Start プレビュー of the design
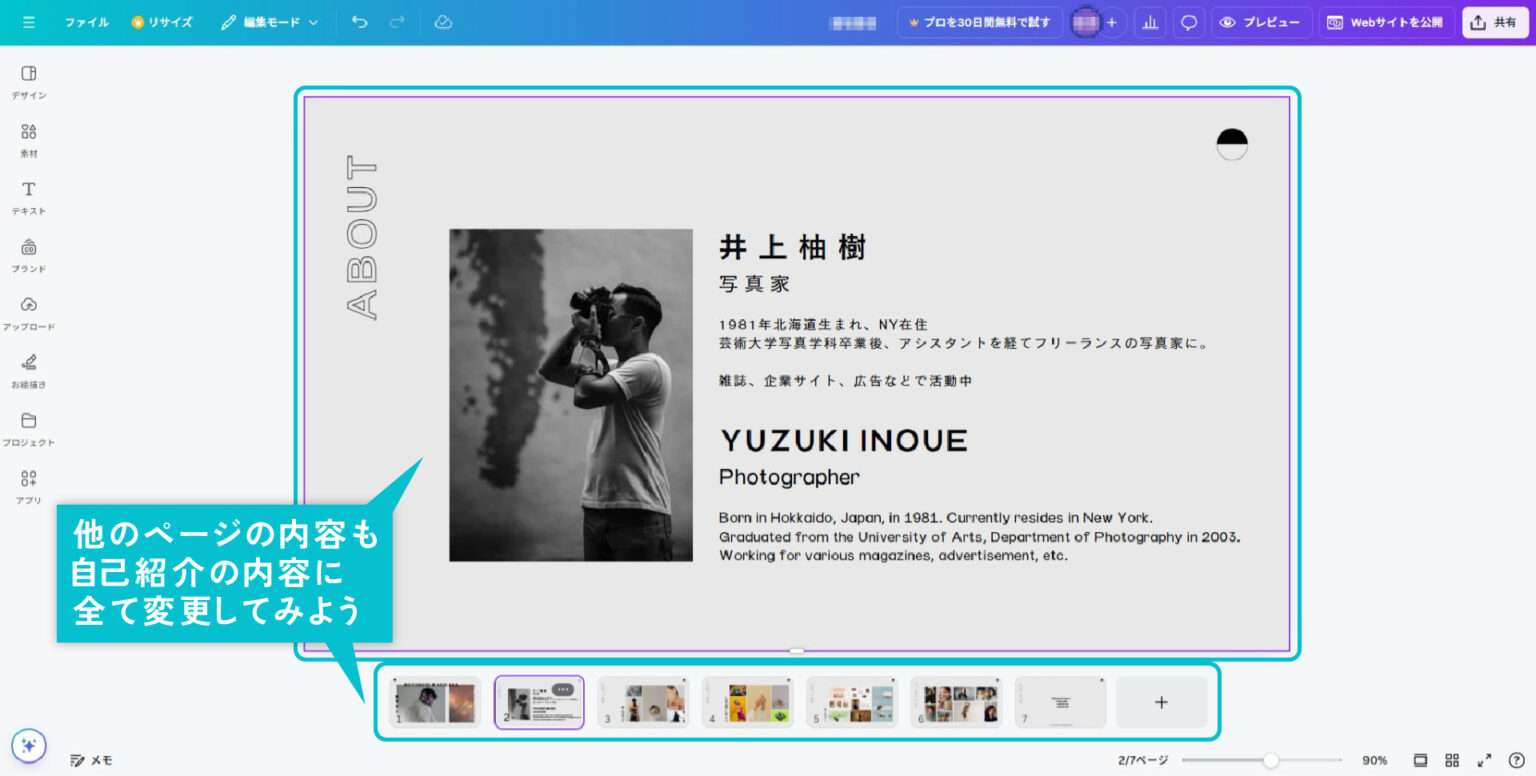Image resolution: width=1536 pixels, height=776 pixels. [x=1261, y=22]
